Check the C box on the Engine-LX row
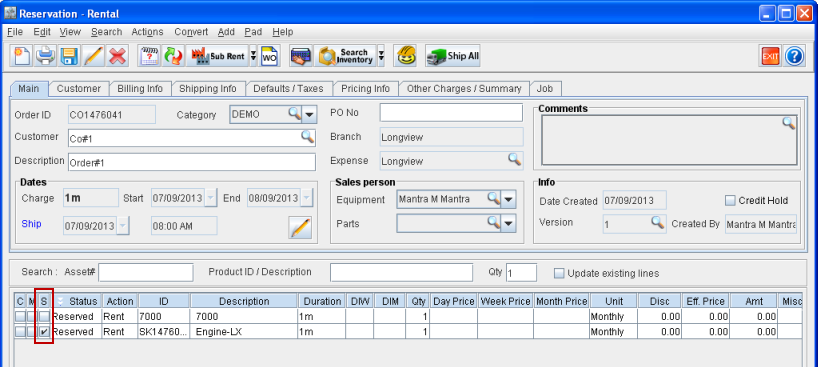Image resolution: width=818 pixels, height=367 pixels. [x=20, y=332]
